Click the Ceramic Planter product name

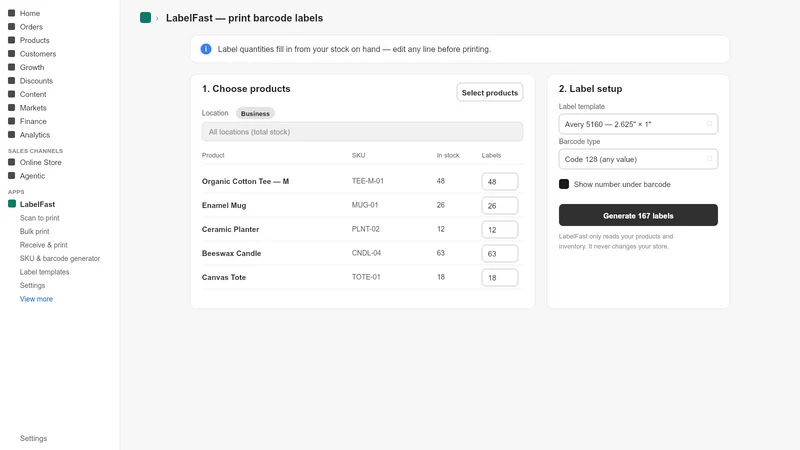(x=230, y=229)
